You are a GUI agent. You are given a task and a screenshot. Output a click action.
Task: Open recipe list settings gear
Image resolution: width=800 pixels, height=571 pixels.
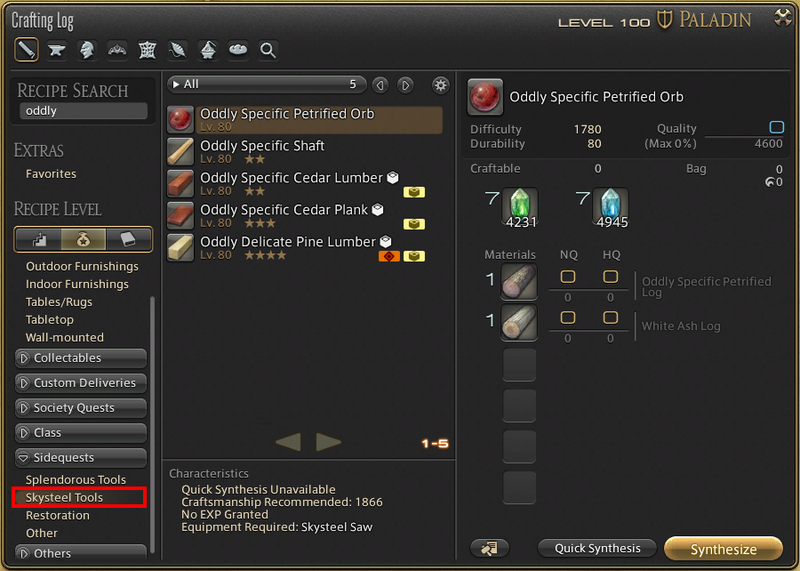pos(440,85)
